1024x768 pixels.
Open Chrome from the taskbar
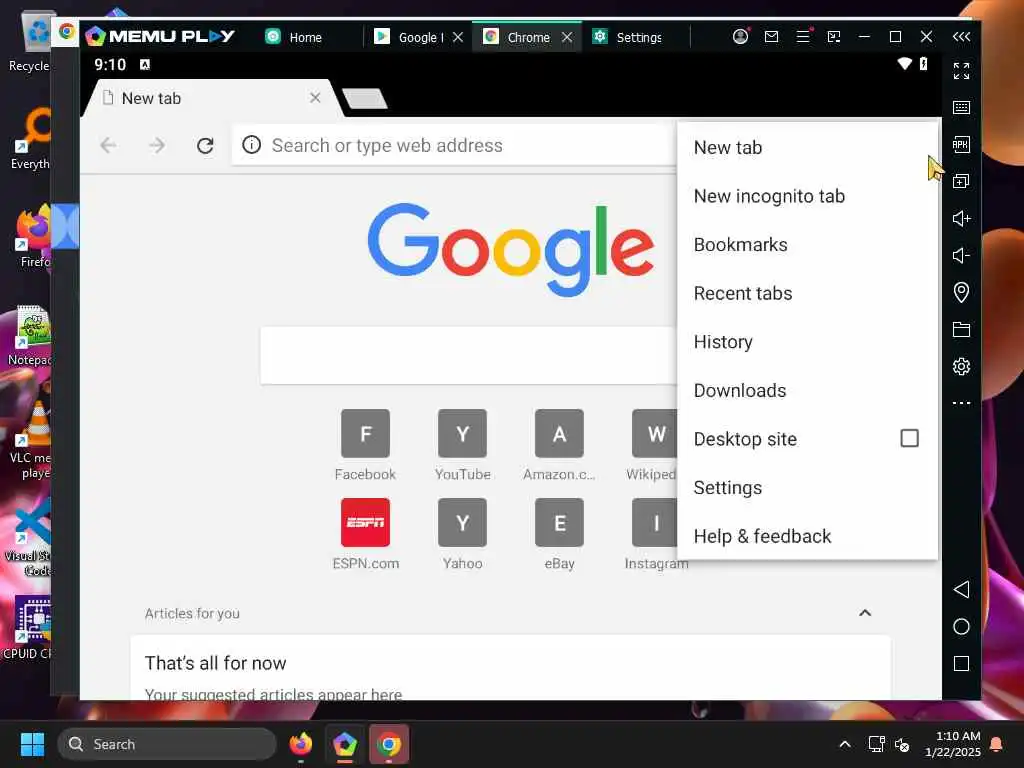coord(389,744)
